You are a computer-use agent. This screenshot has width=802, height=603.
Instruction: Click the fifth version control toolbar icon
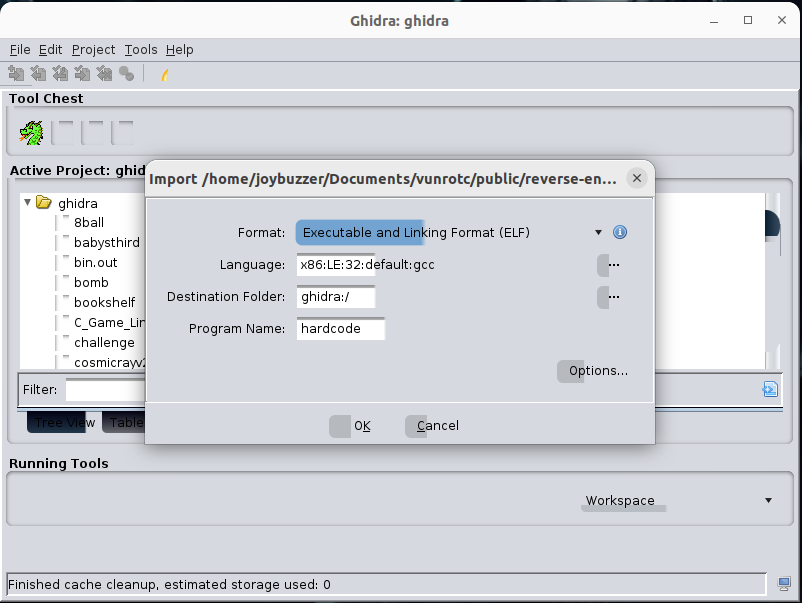[x=104, y=74]
